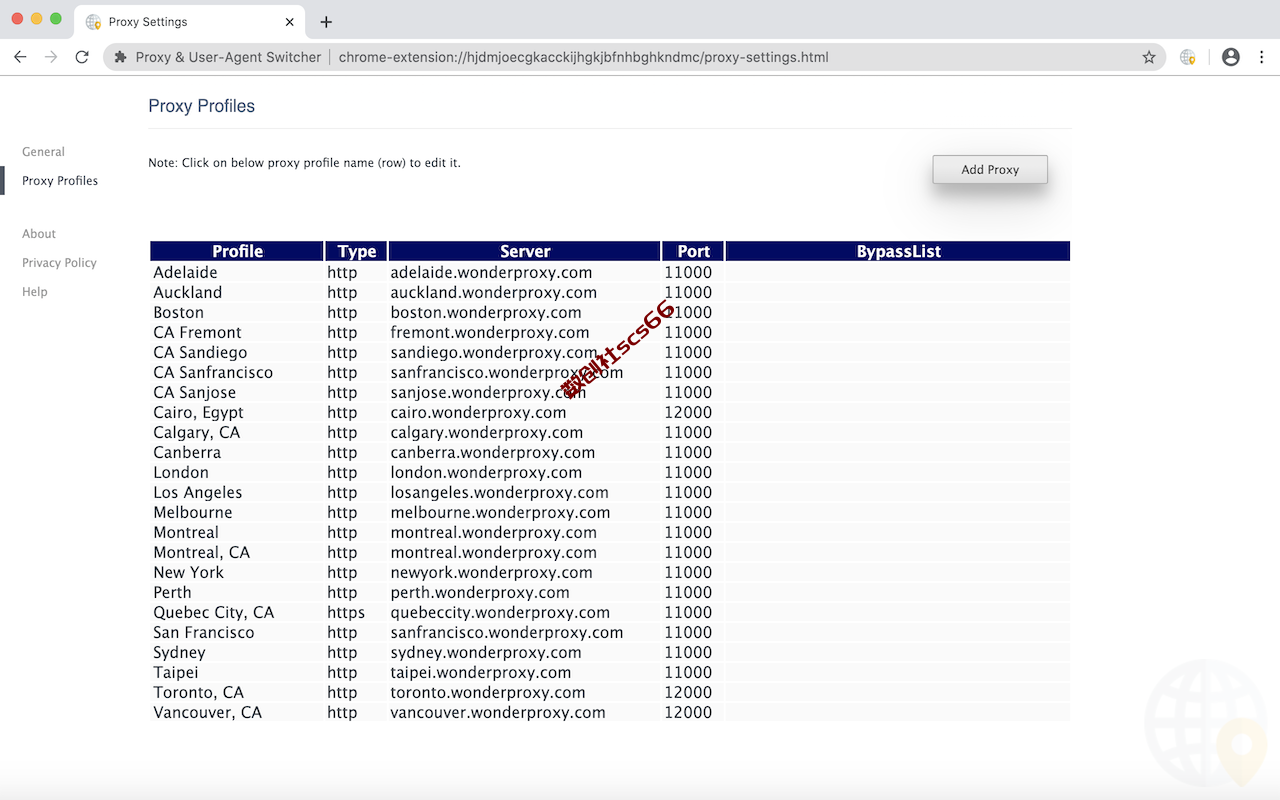Edit the London proxy profile
The image size is (1280, 800).
tap(610, 472)
